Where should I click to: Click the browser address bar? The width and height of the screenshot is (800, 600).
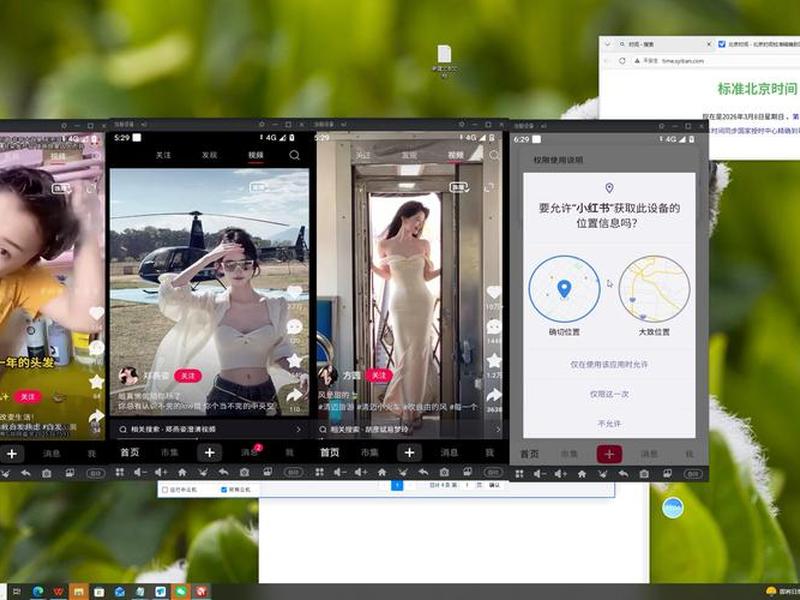coord(714,61)
